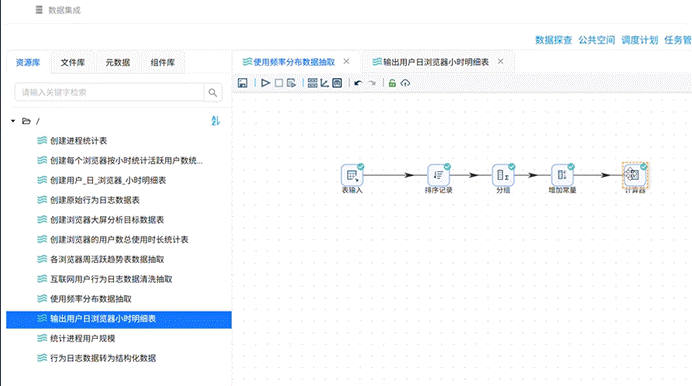
Task: Click the search magnifier icon
Action: pyautogui.click(x=213, y=93)
